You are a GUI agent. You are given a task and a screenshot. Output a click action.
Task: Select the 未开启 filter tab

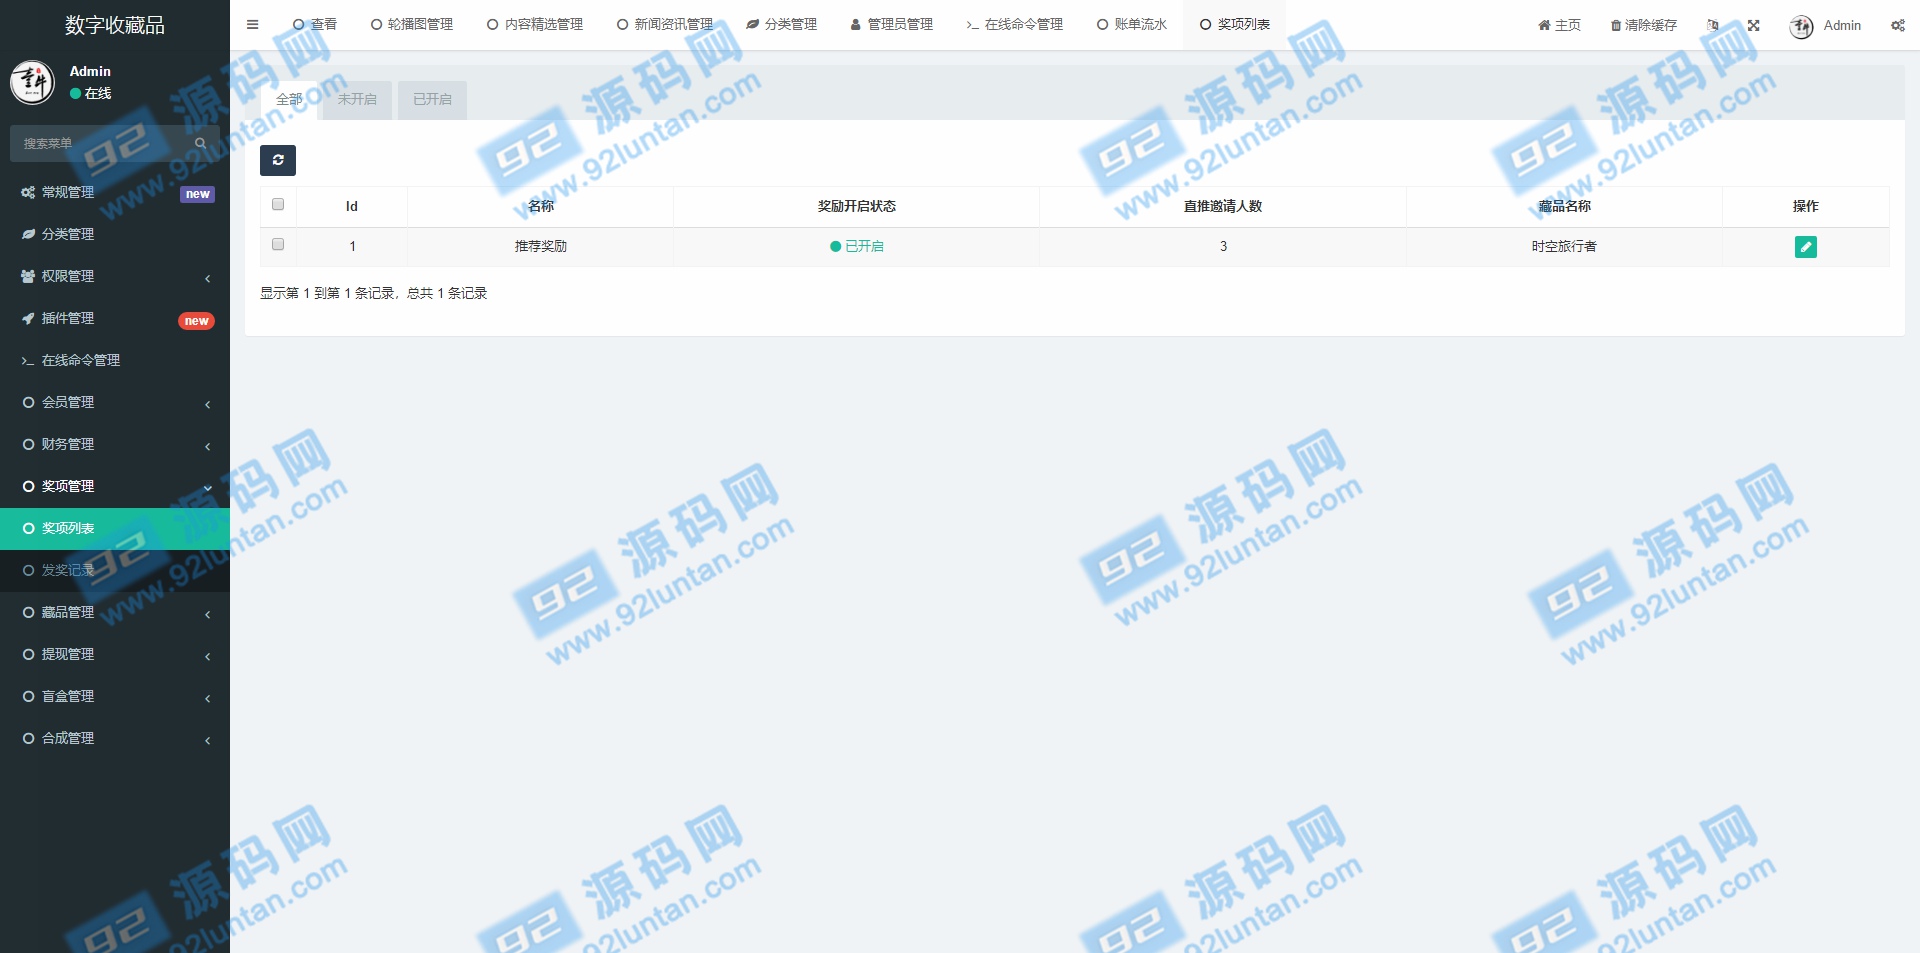[357, 100]
